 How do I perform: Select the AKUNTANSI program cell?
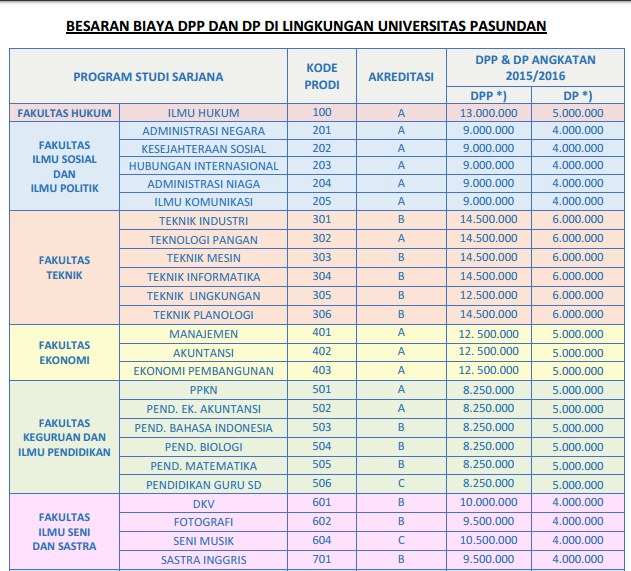coord(203,353)
